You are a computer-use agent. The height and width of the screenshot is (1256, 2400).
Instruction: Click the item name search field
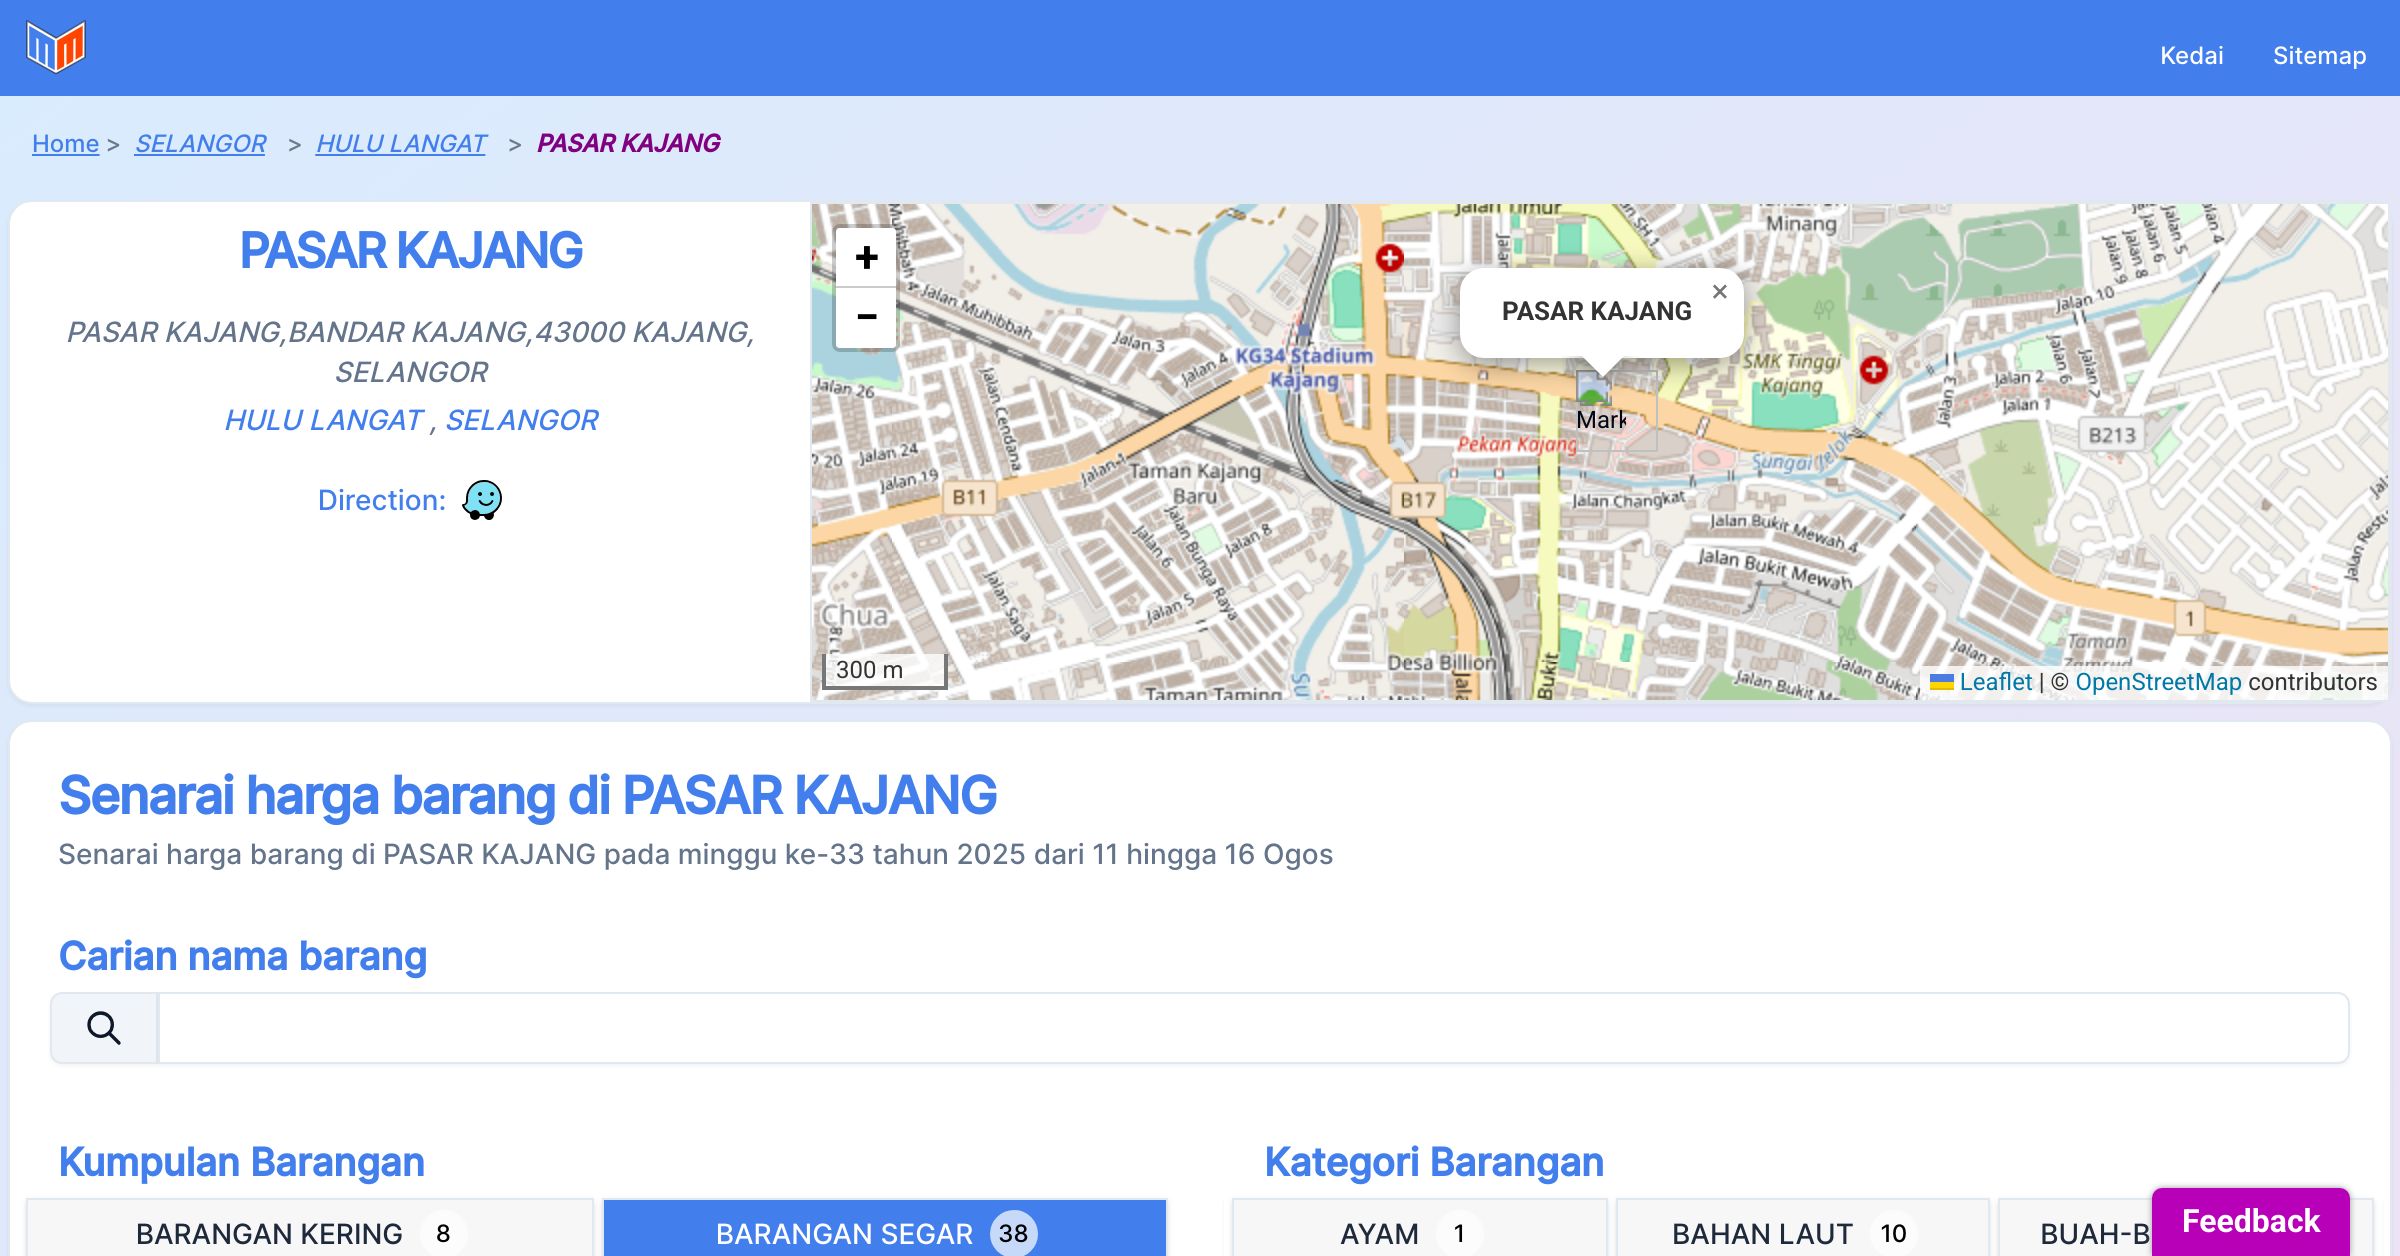pos(1252,1028)
